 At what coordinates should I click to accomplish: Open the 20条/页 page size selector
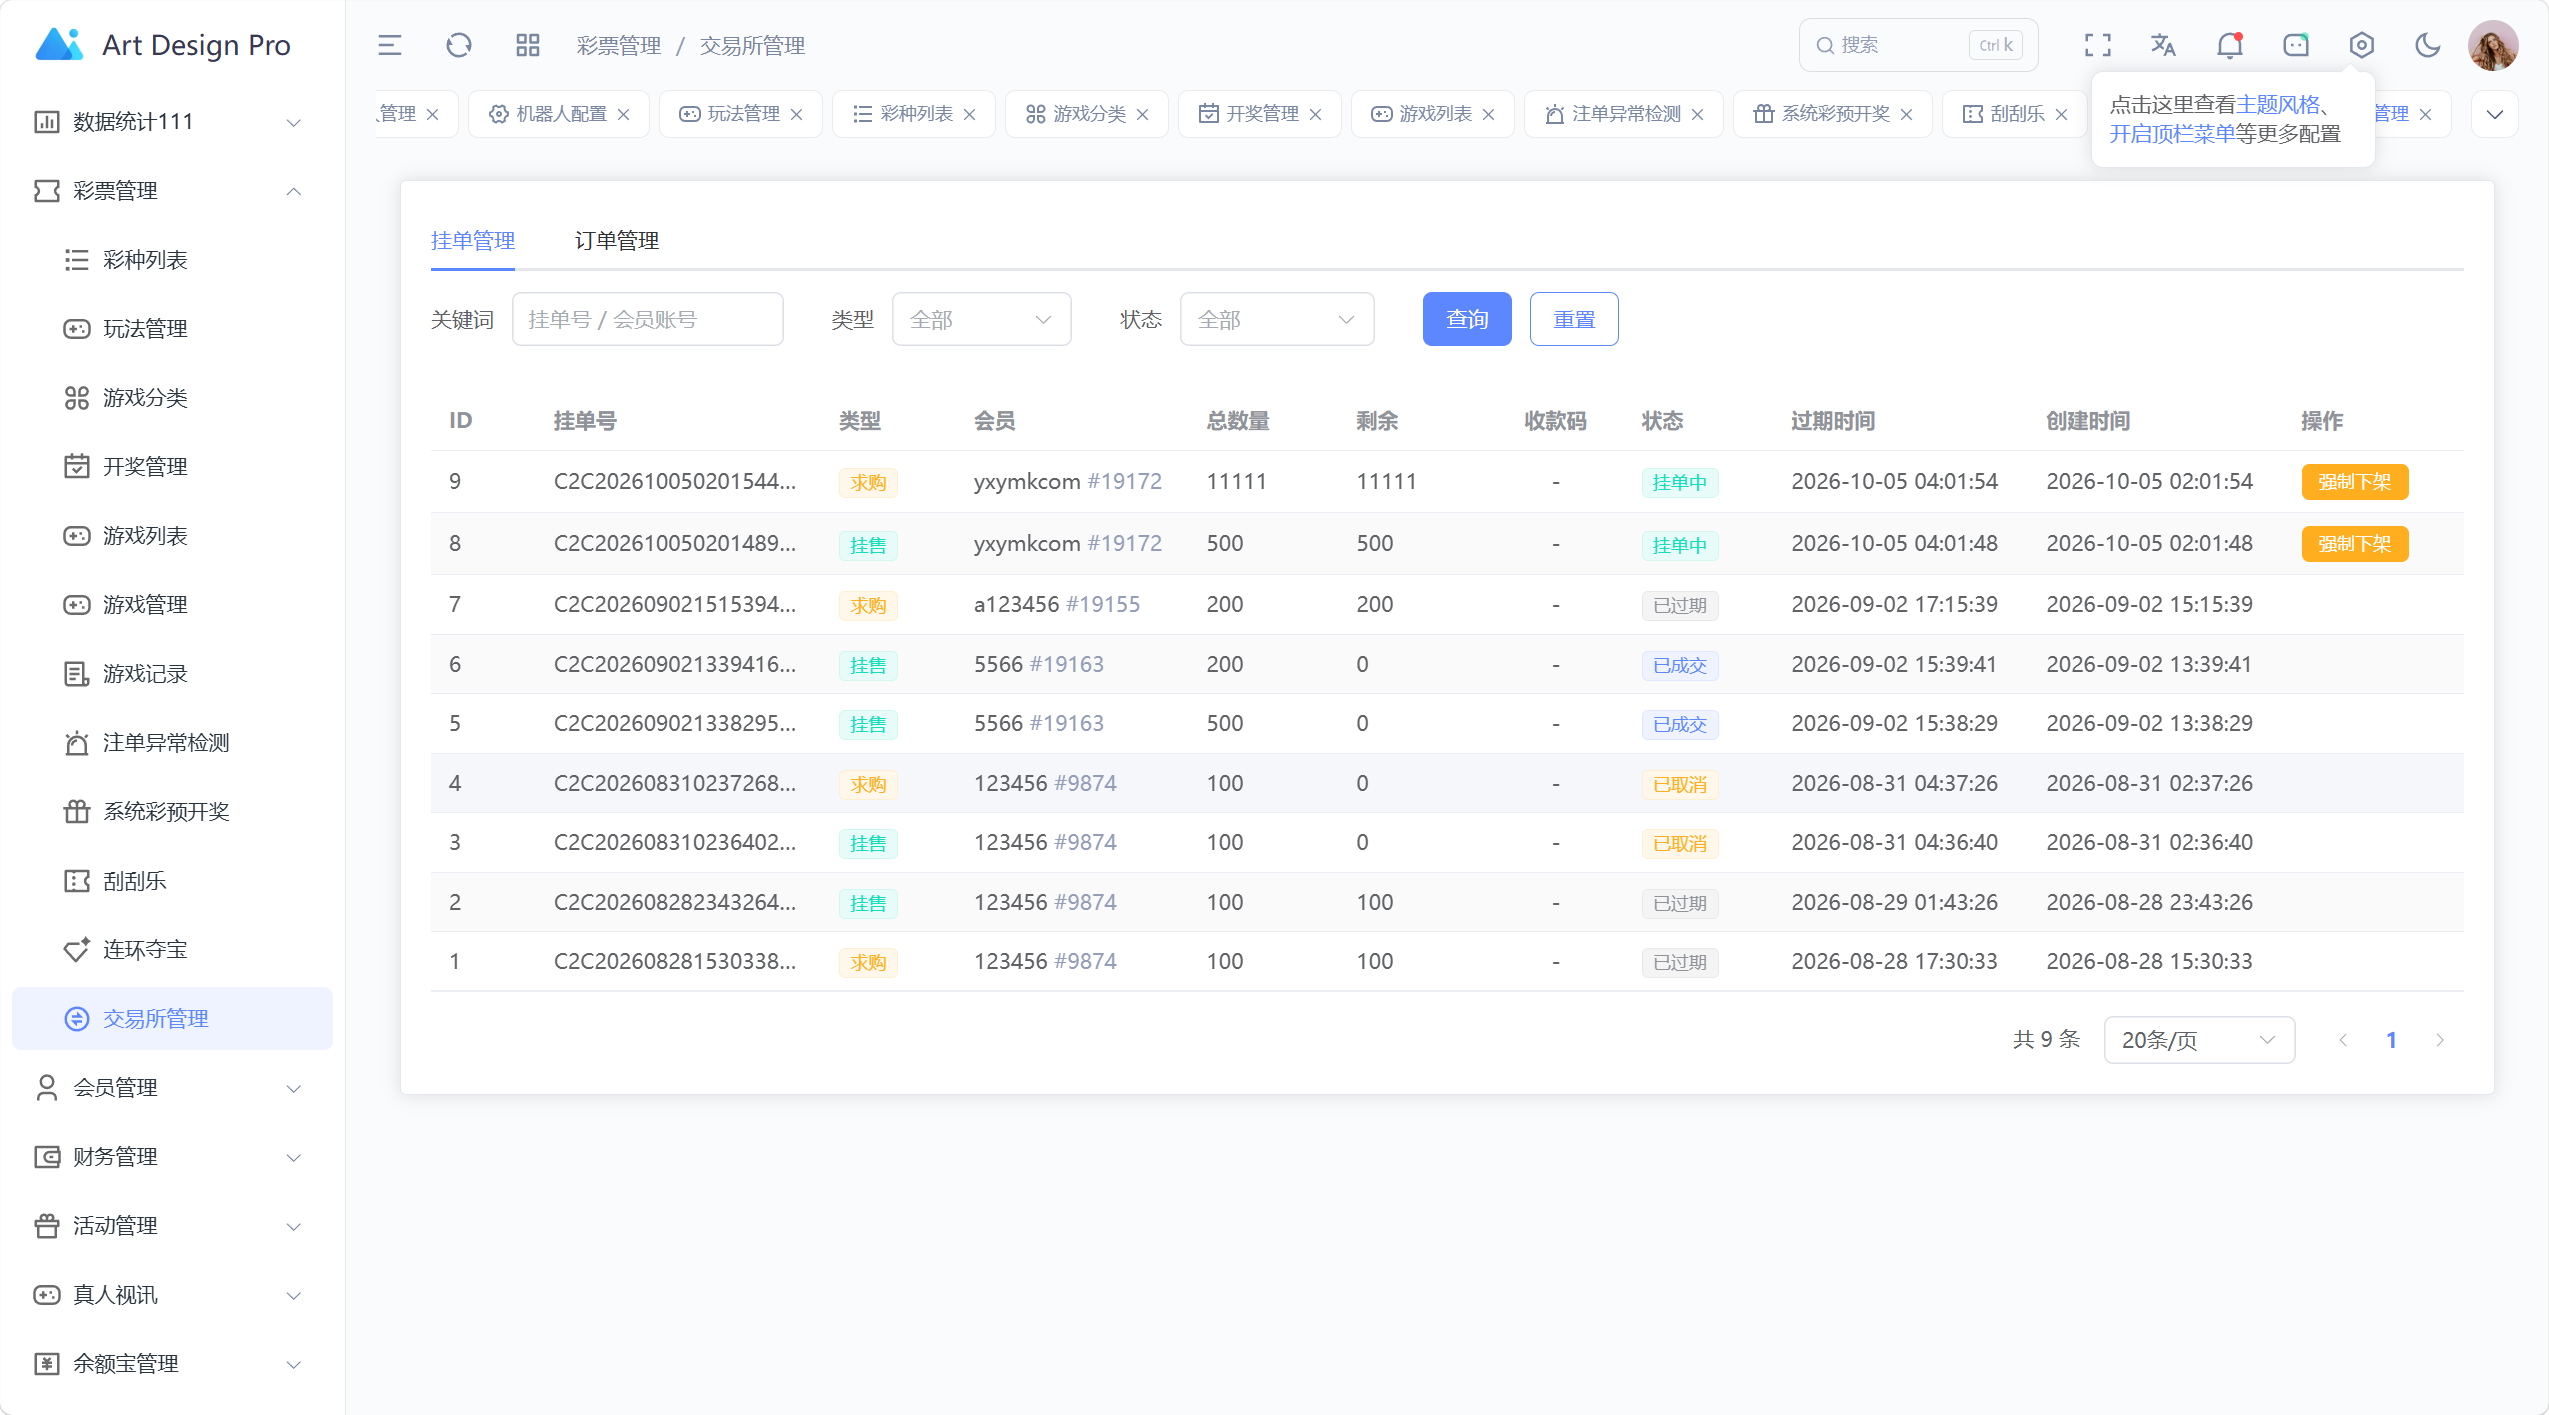pyautogui.click(x=2198, y=1040)
